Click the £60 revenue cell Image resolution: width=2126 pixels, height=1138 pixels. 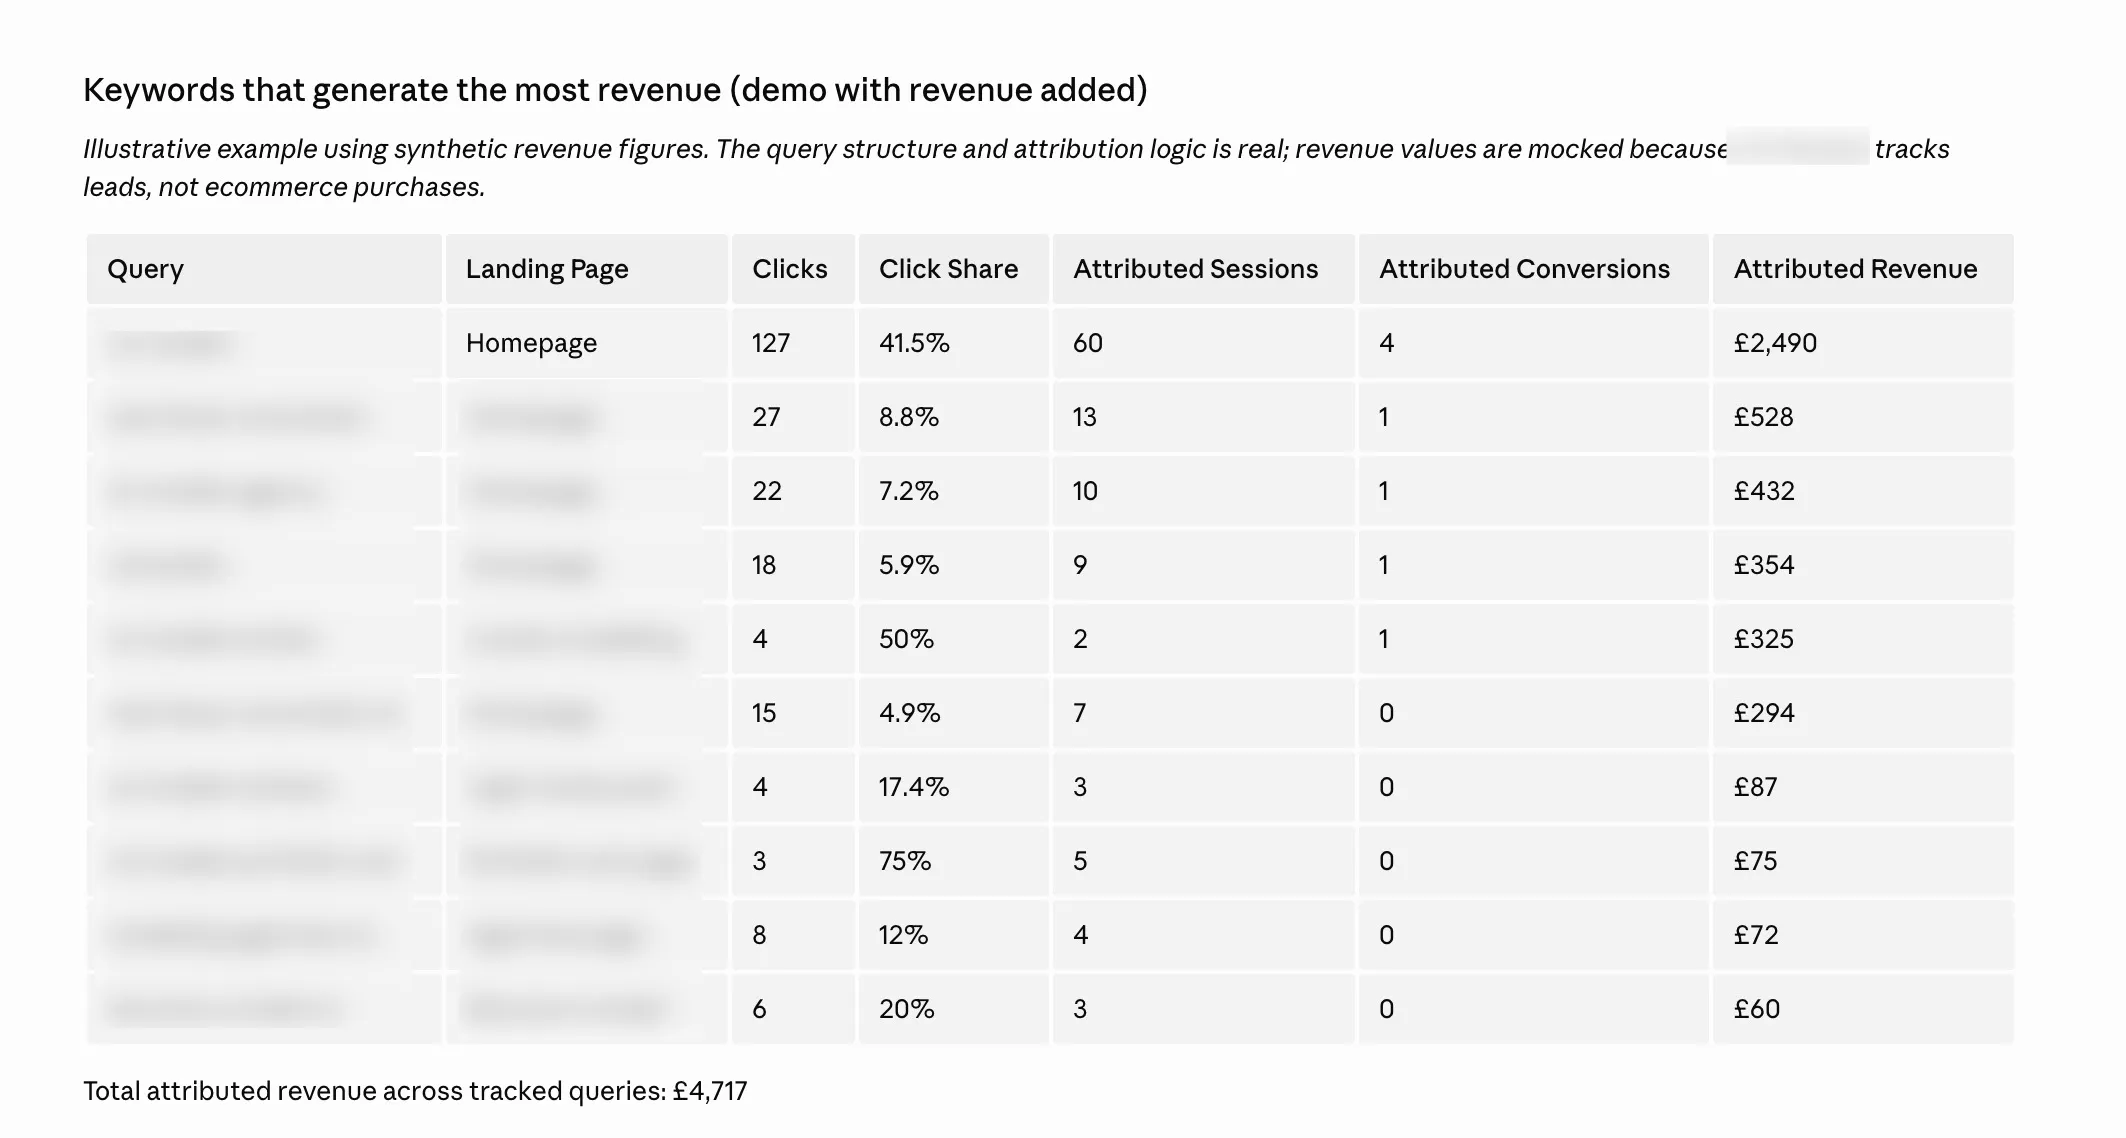tap(1757, 1009)
